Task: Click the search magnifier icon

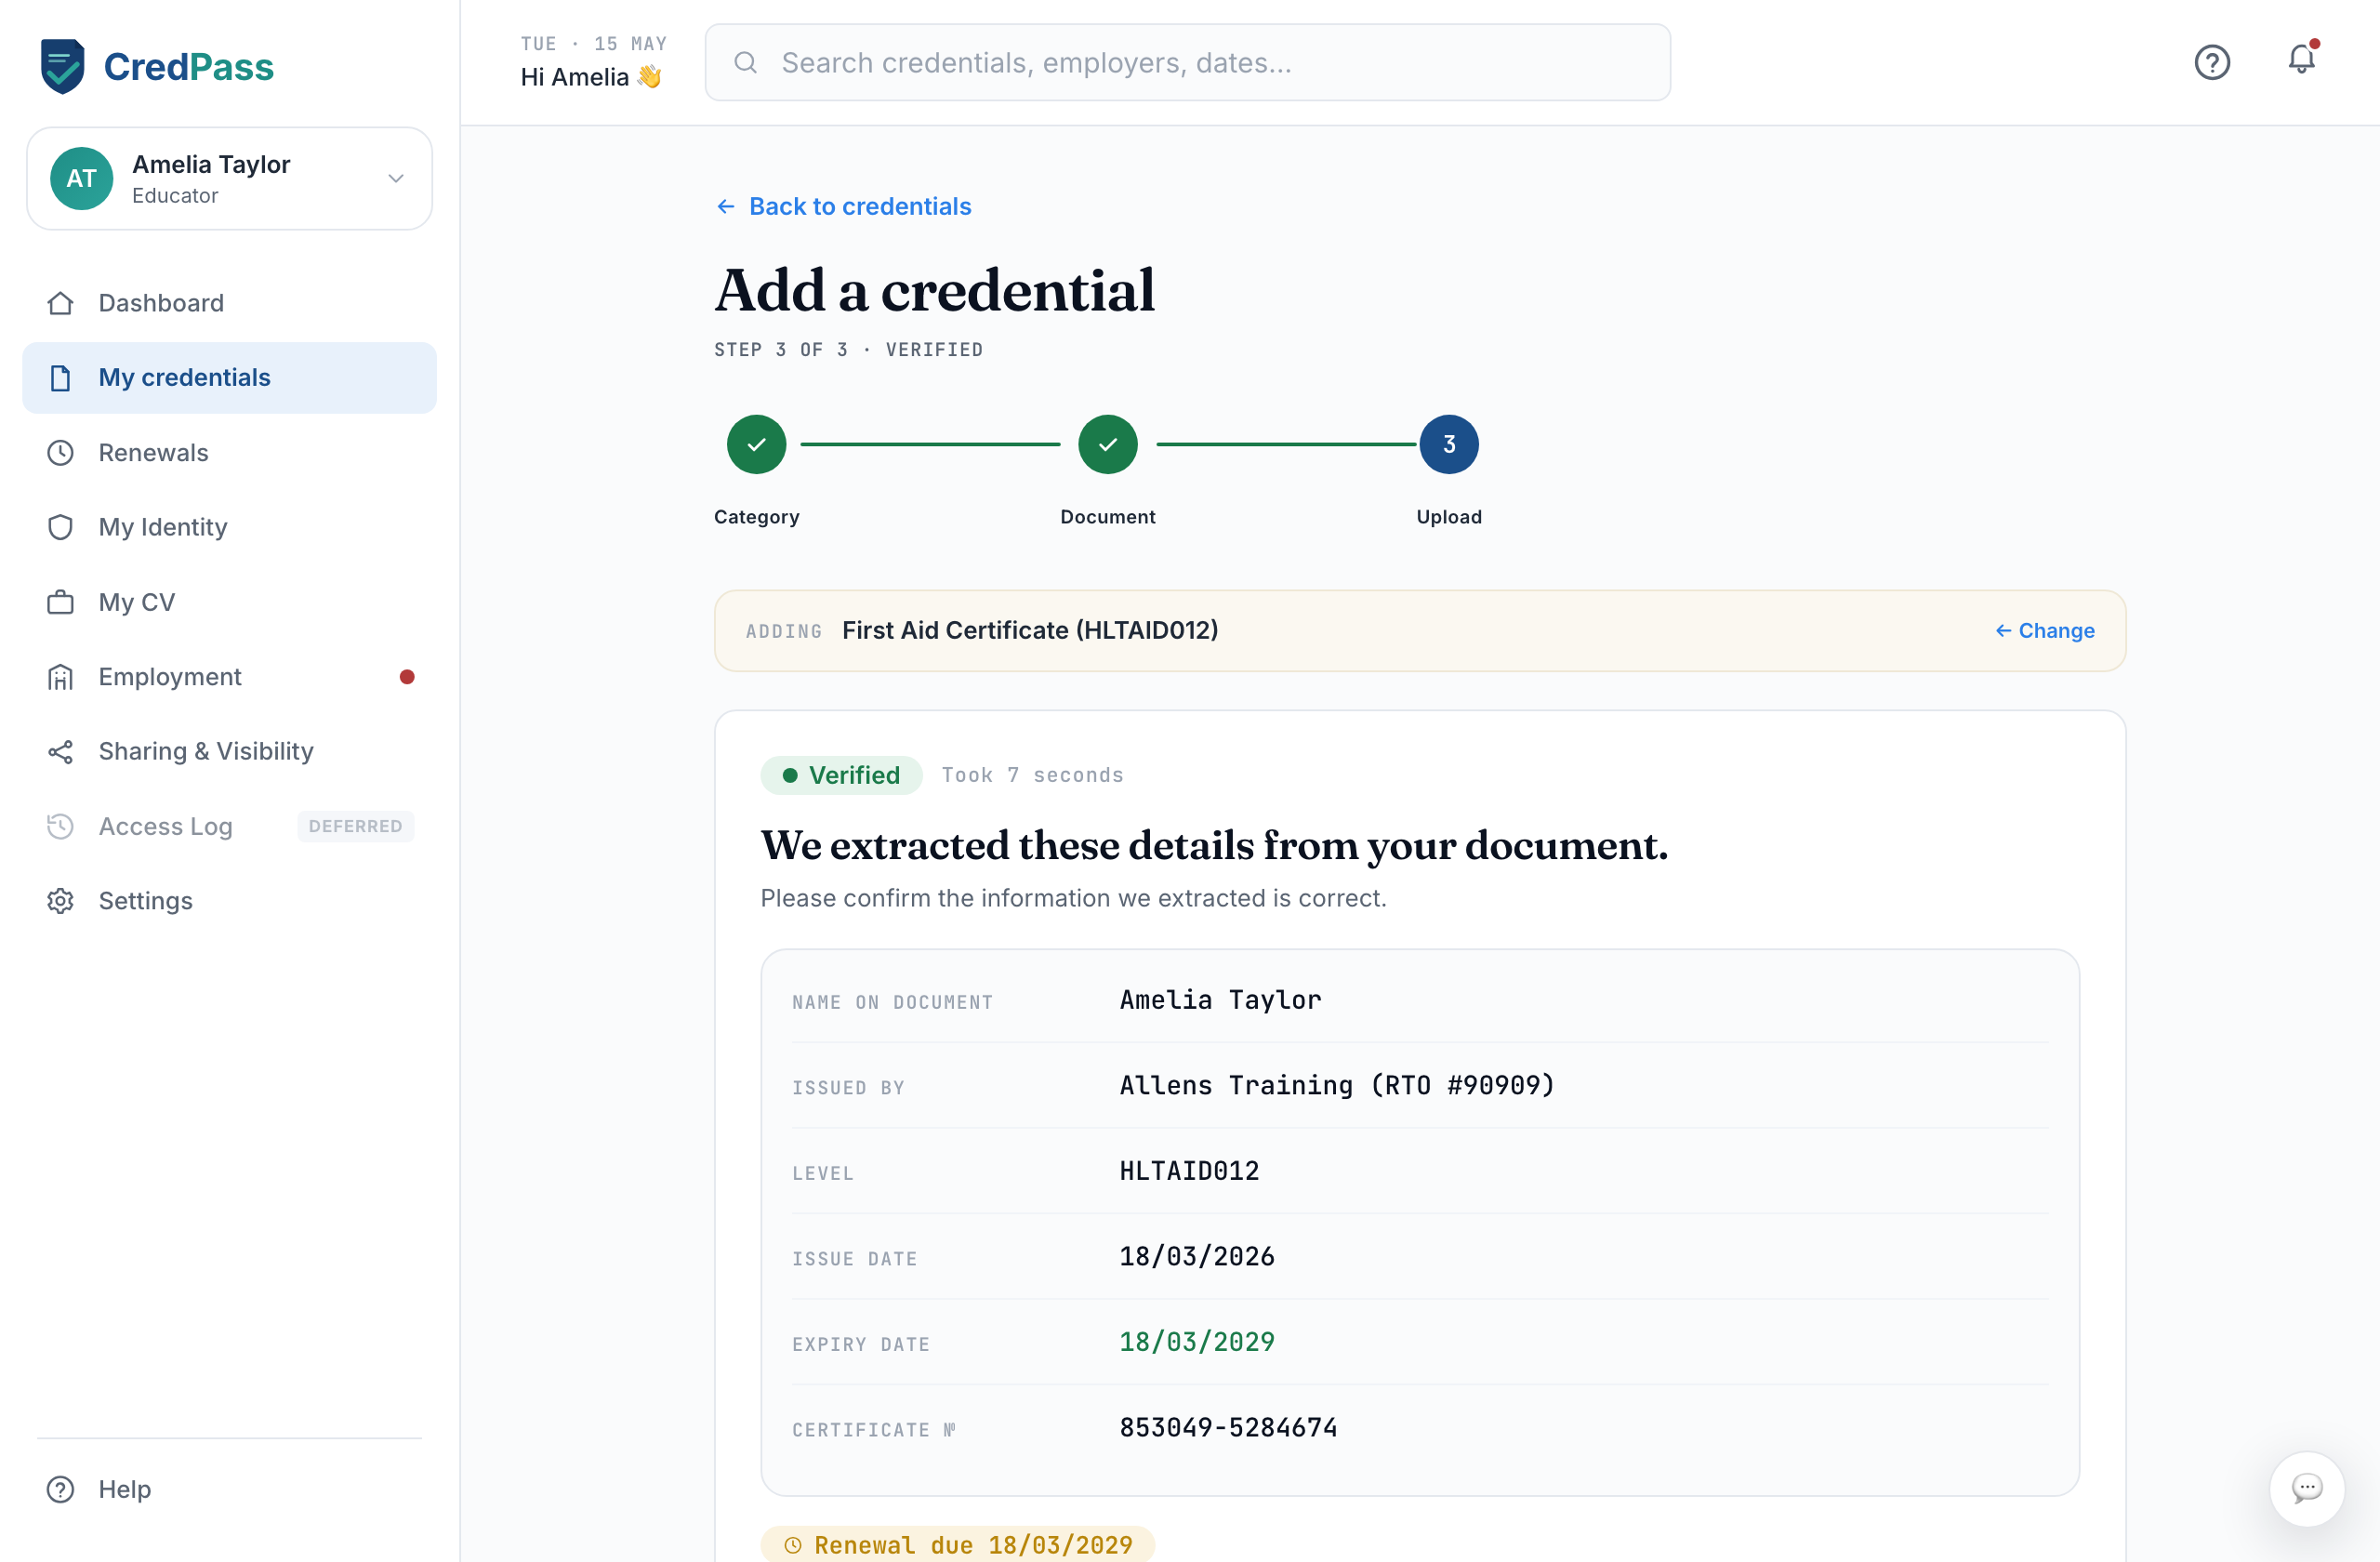Action: 745,62
